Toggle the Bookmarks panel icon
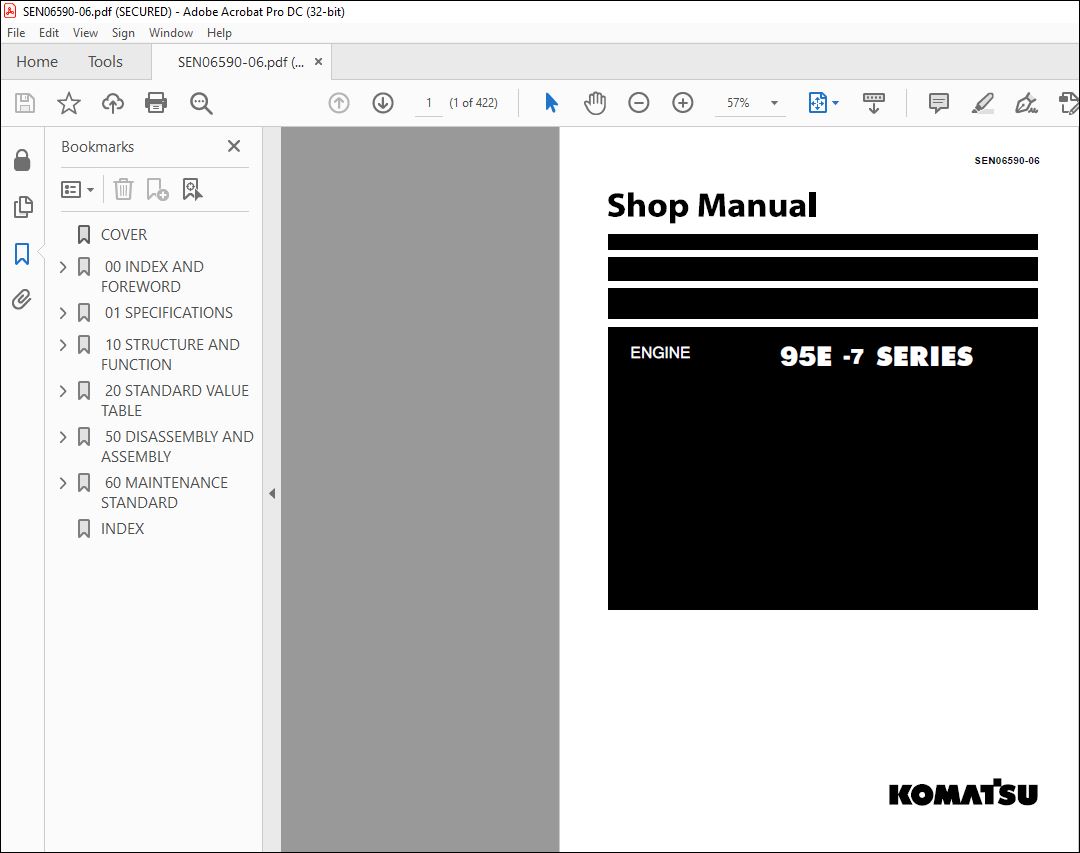 pos(22,254)
